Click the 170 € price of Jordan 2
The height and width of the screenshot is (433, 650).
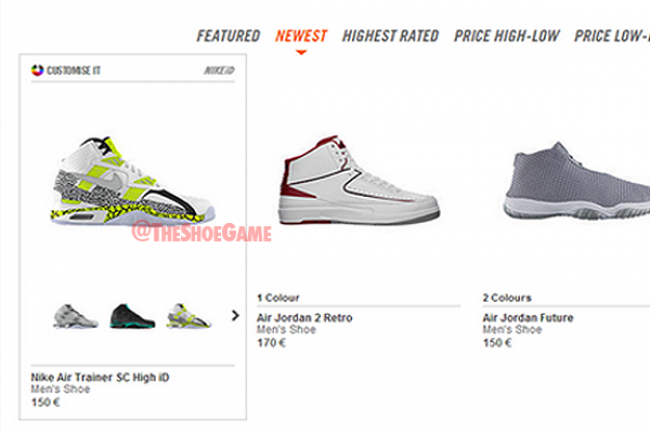[272, 343]
